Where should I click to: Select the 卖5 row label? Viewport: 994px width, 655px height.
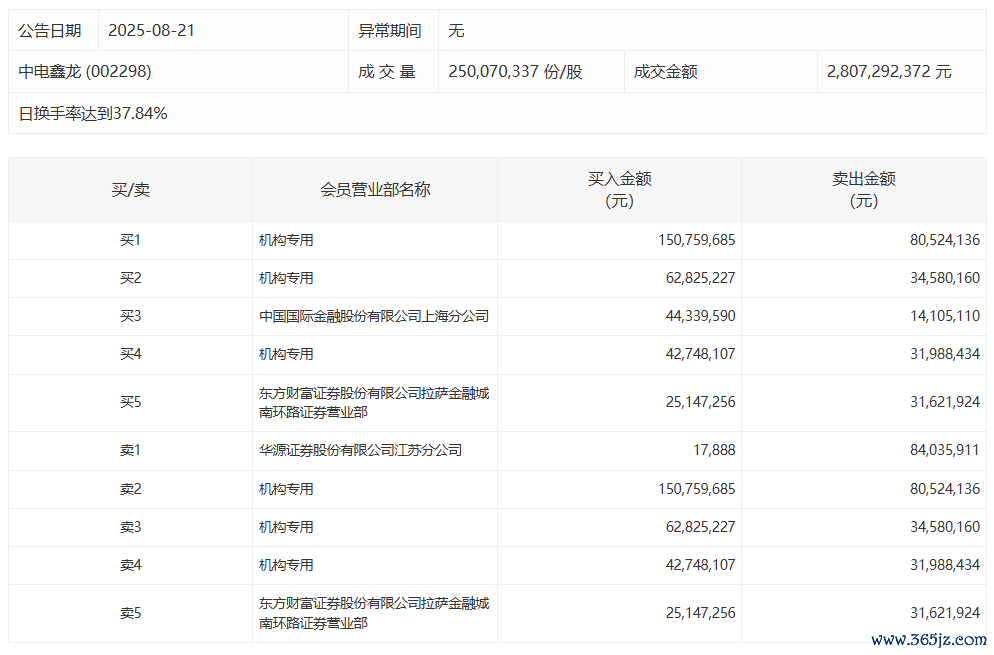pos(131,614)
